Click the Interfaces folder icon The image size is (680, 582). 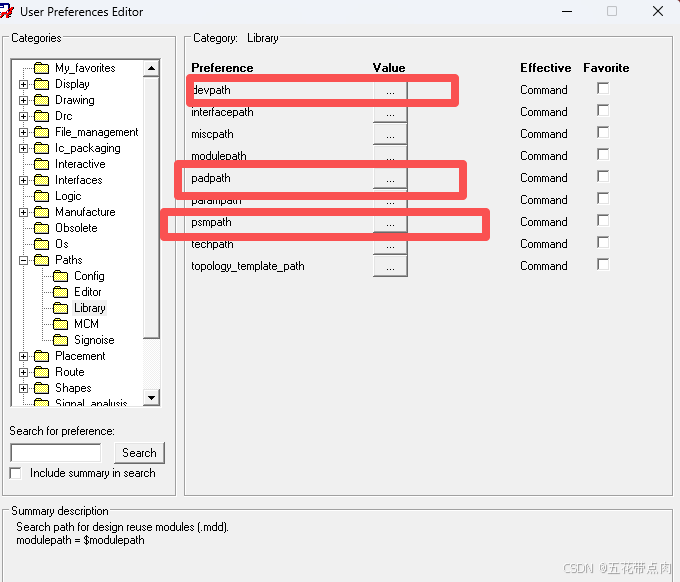(42, 180)
